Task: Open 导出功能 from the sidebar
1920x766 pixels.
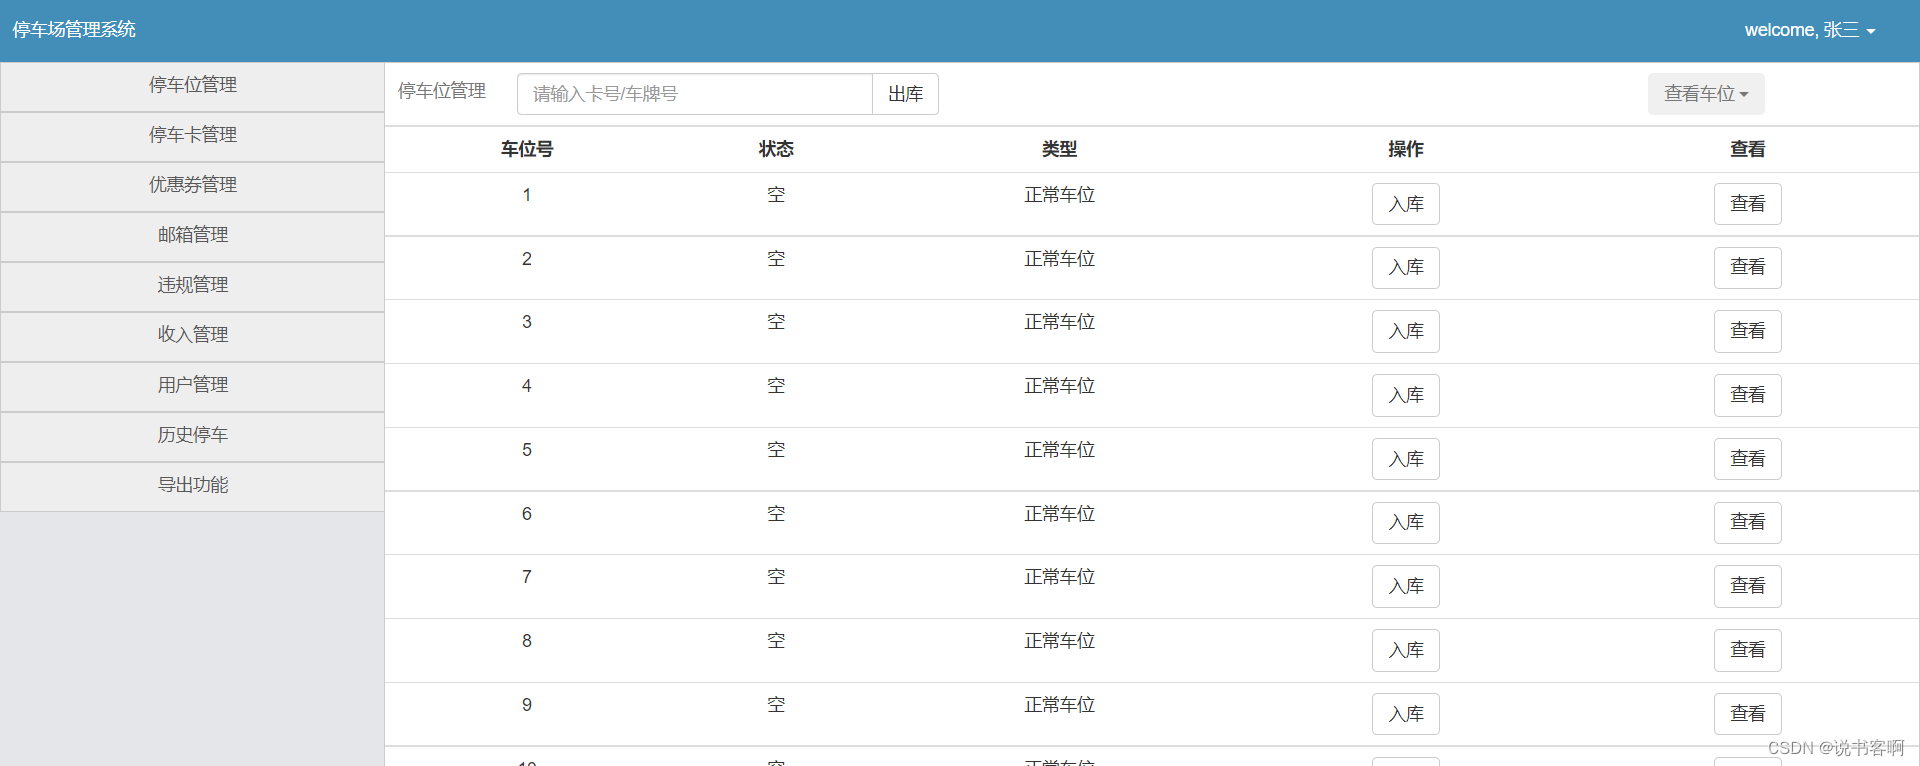Action: point(192,486)
